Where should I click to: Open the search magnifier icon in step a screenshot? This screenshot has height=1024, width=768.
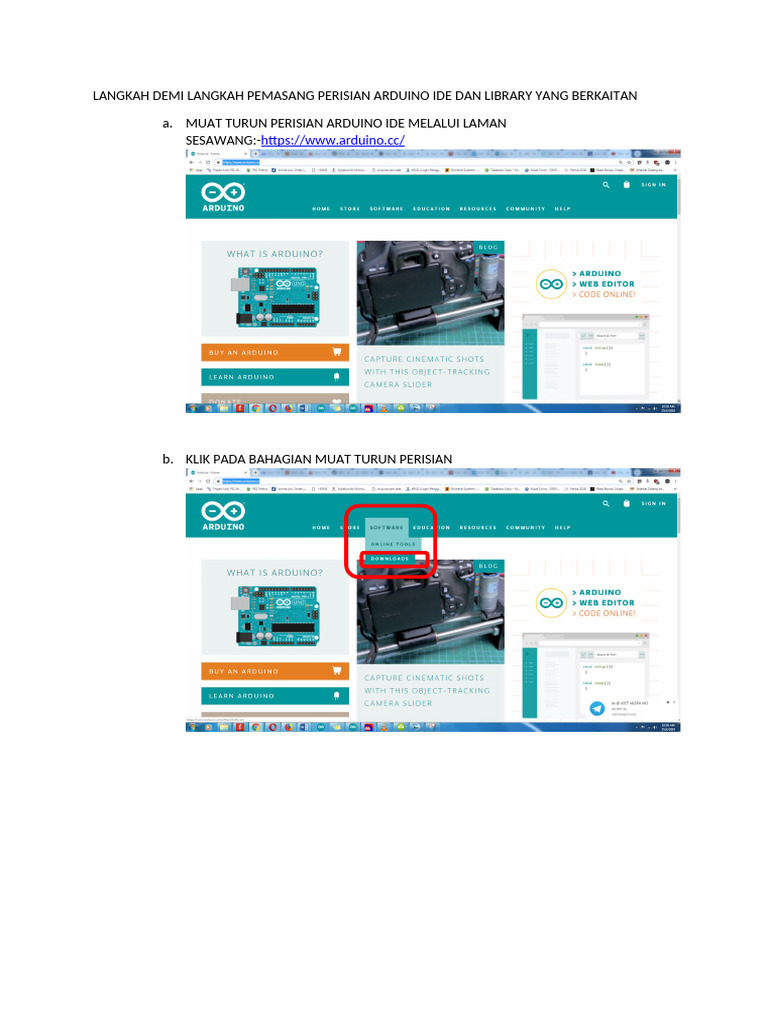point(606,185)
